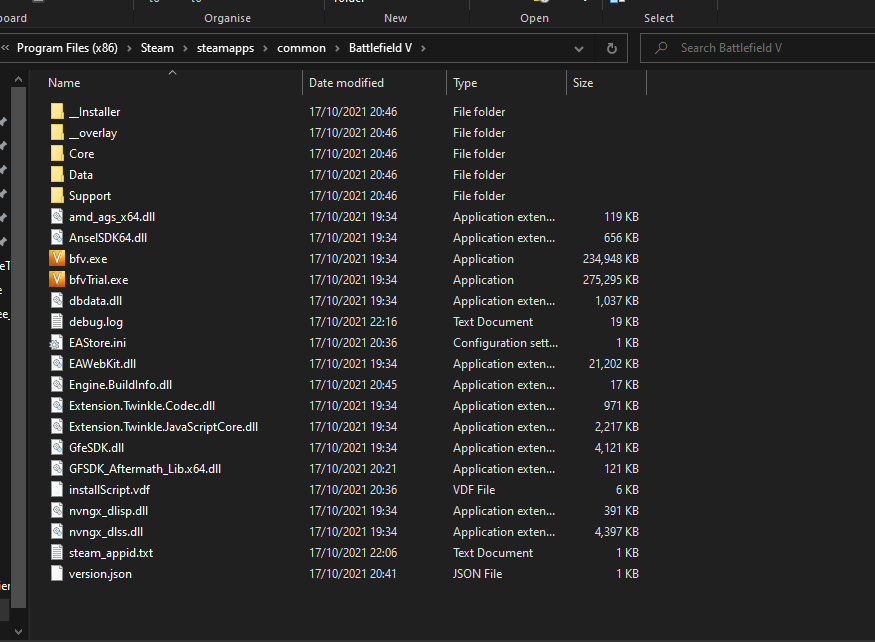The height and width of the screenshot is (642, 875).
Task: Select the Support folder icon
Action: tap(57, 196)
